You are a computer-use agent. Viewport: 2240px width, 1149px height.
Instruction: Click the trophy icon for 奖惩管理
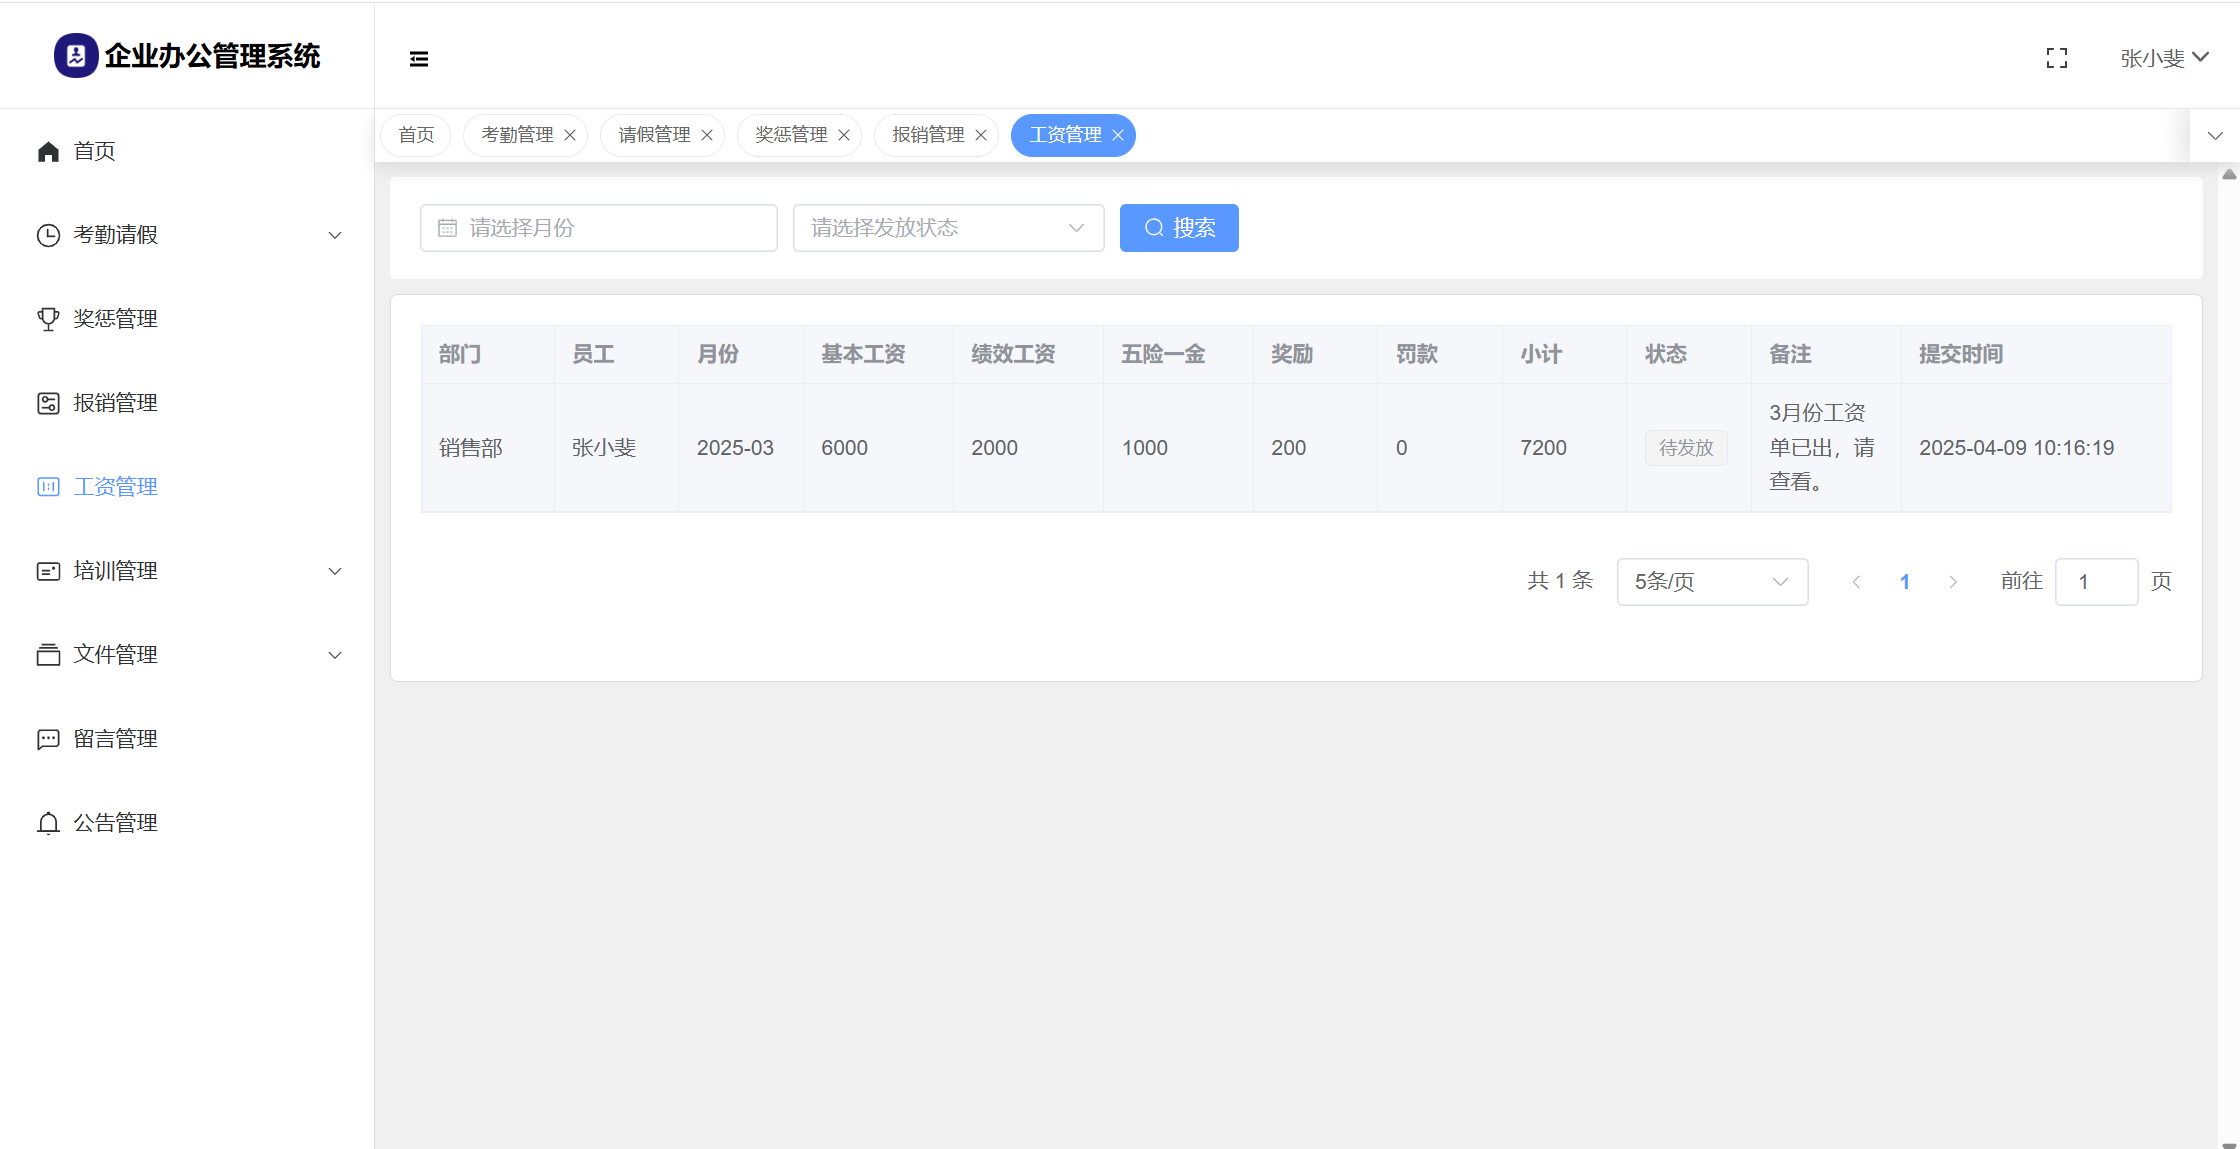pyautogui.click(x=48, y=319)
